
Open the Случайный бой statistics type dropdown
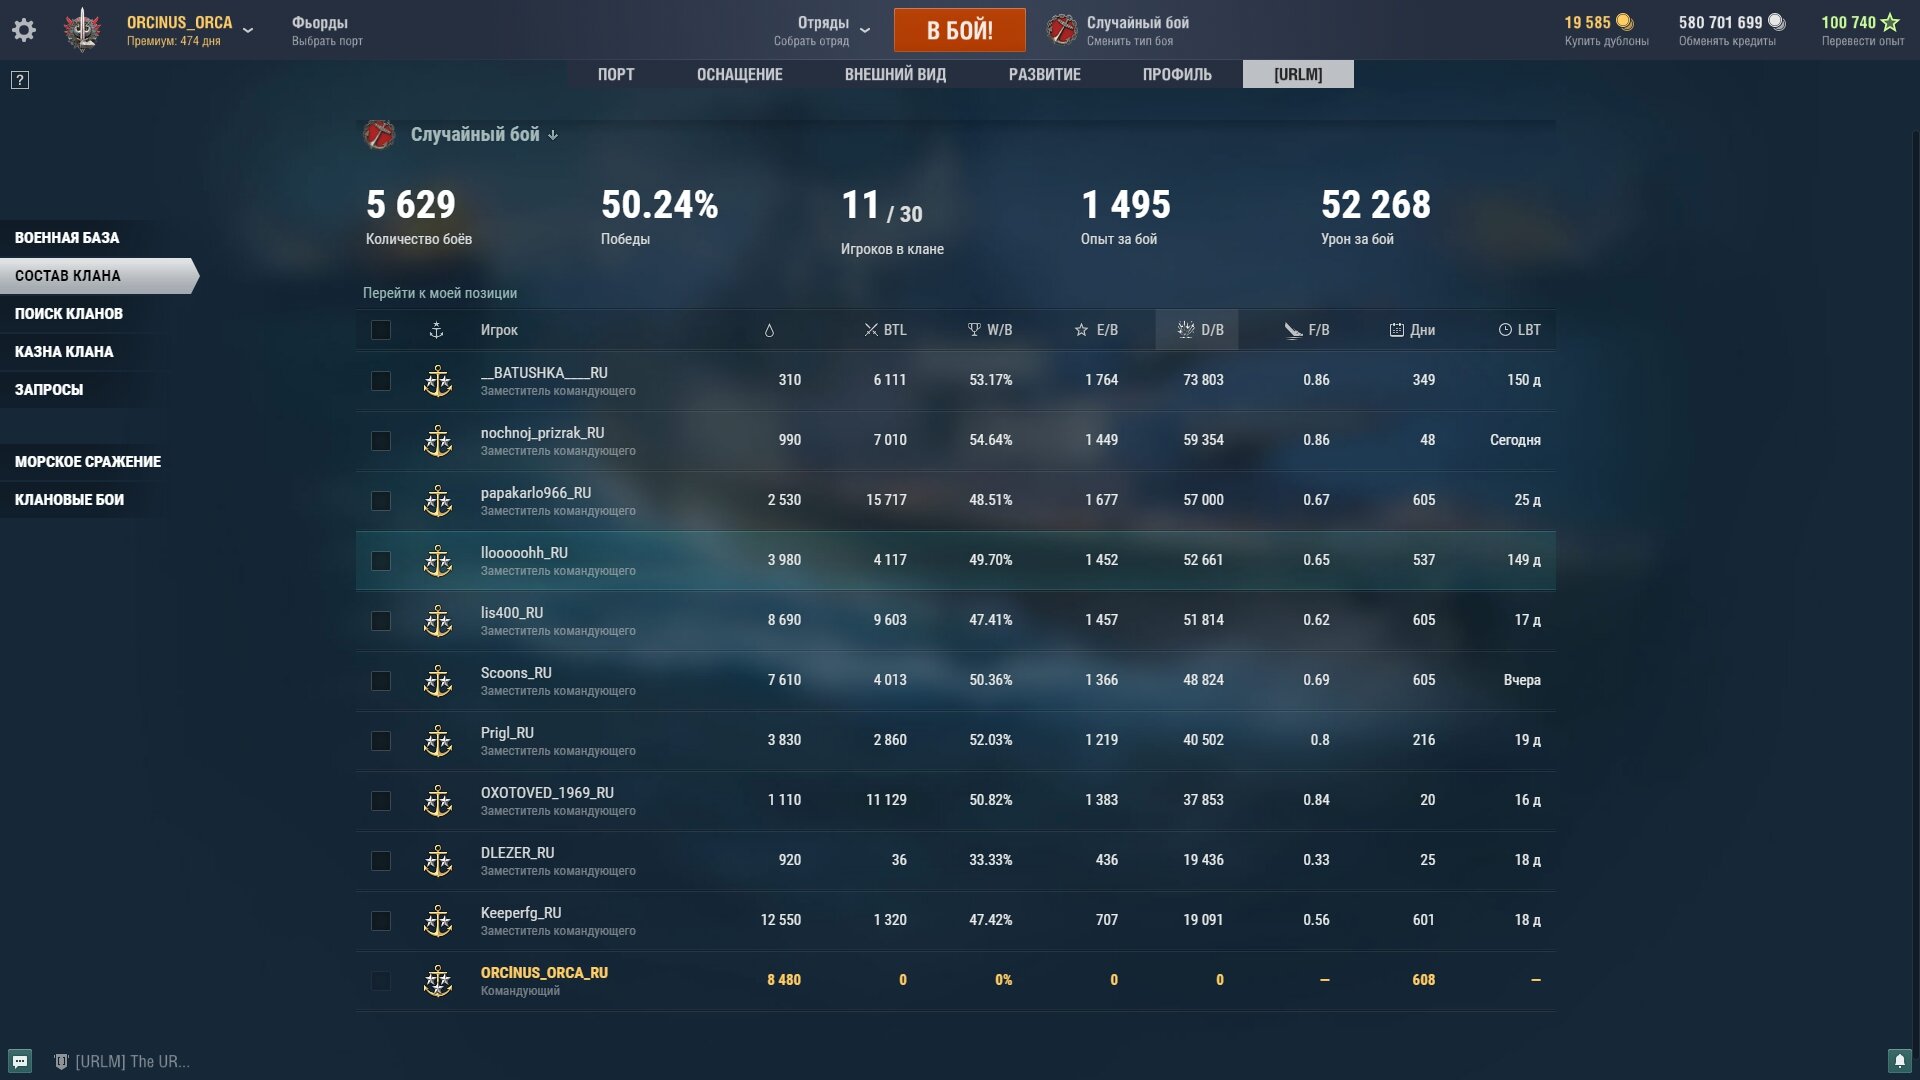[x=485, y=134]
